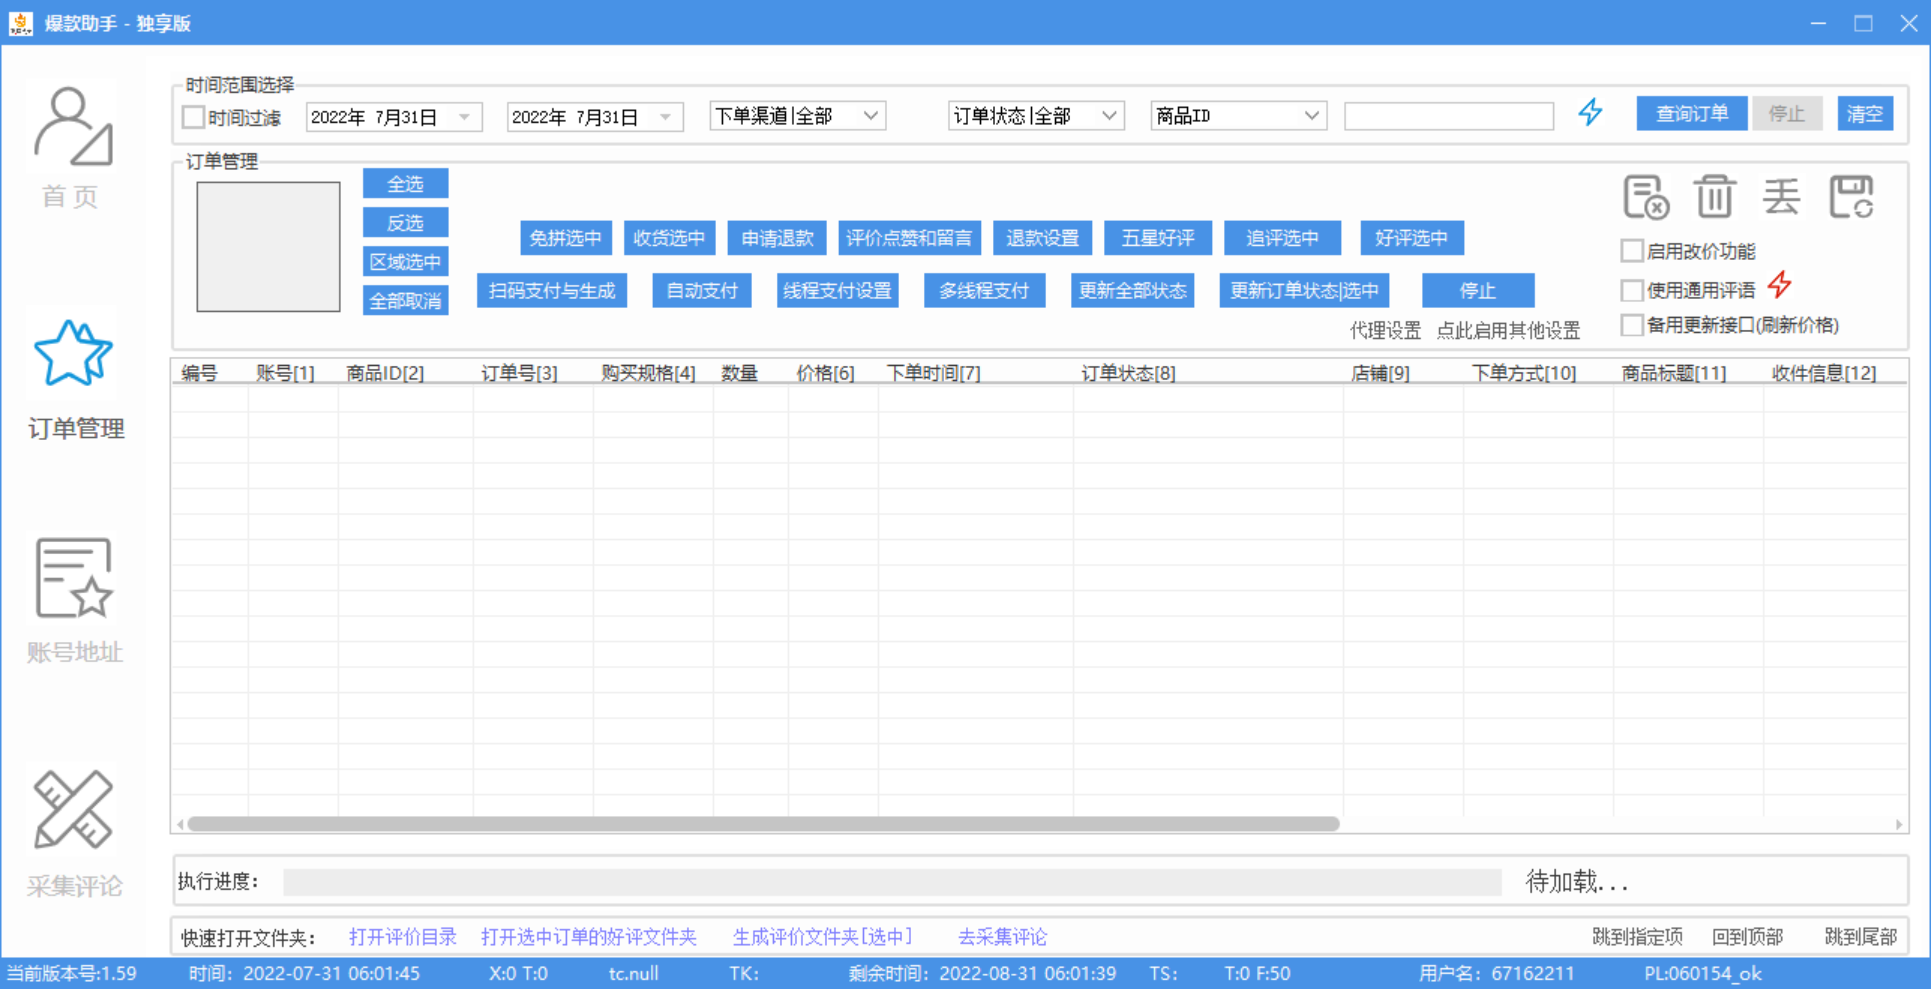Viewport: 1931px width, 989px height.
Task: Enable the 时间过滤 checkbox
Action: click(x=194, y=117)
